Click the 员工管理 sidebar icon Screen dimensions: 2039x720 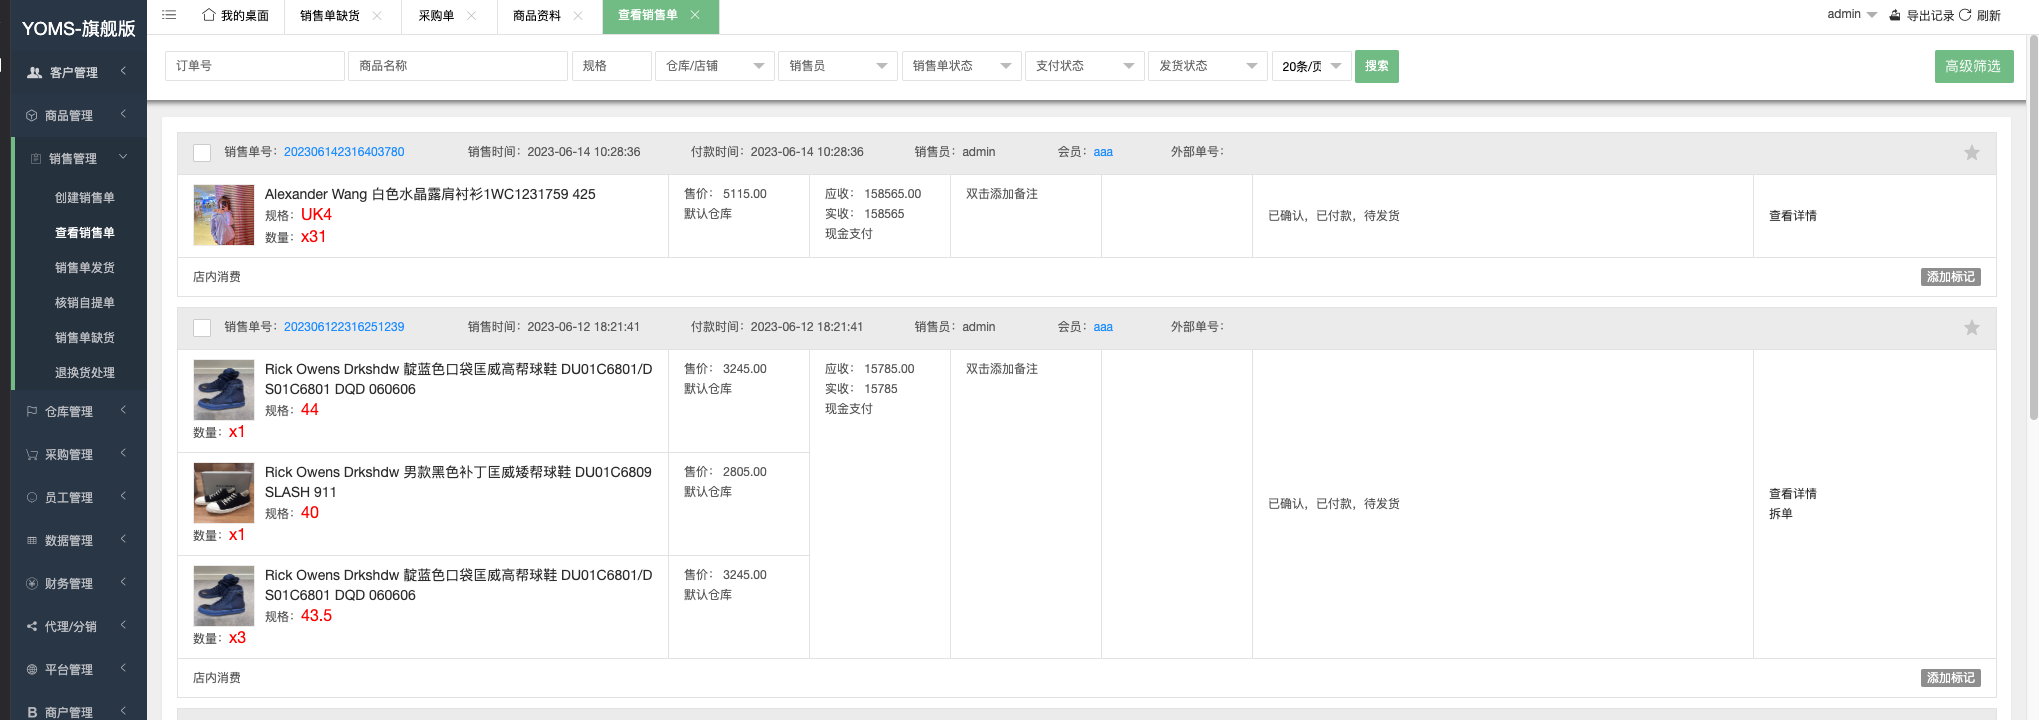point(32,498)
